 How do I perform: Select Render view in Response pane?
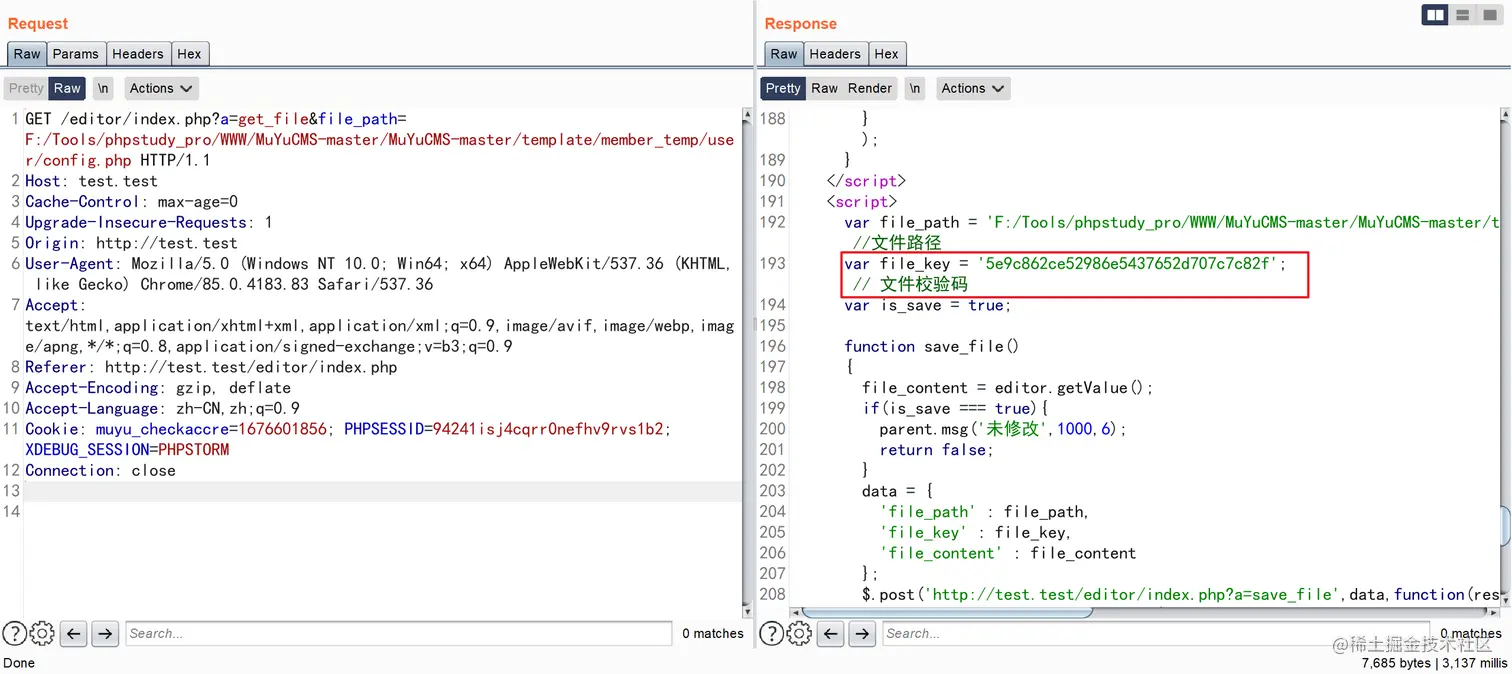pyautogui.click(x=870, y=88)
